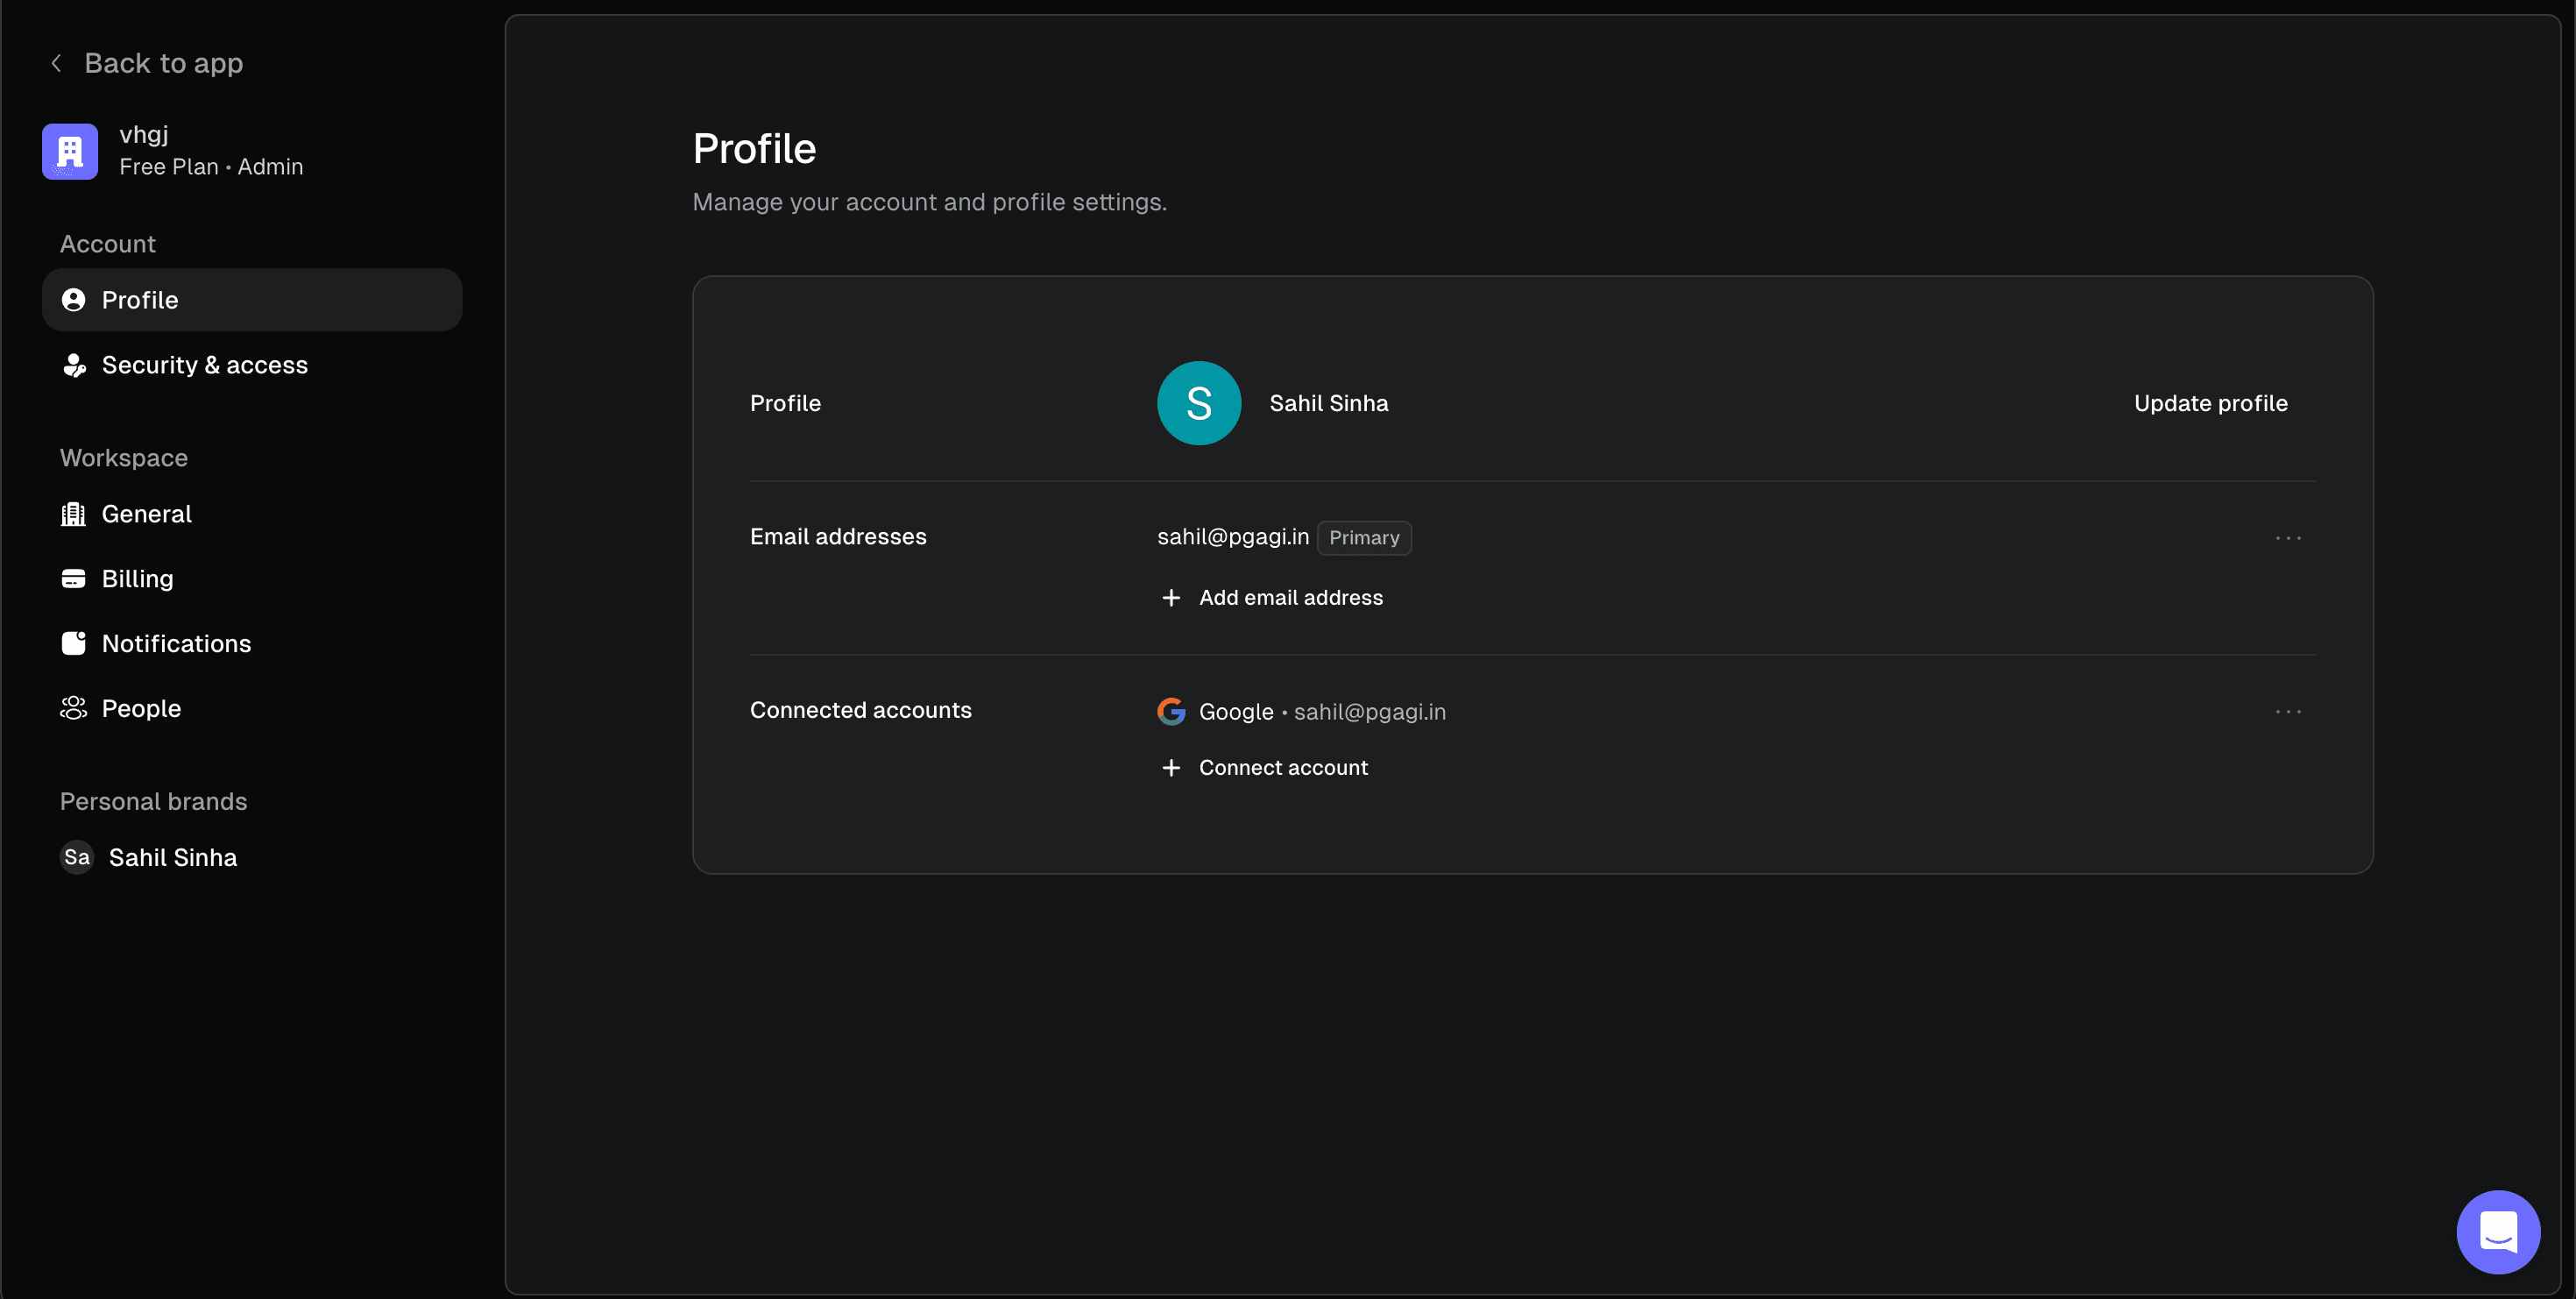This screenshot has height=1299, width=2576.
Task: Open options menu for sahil@pgagi.in email
Action: [x=2288, y=538]
